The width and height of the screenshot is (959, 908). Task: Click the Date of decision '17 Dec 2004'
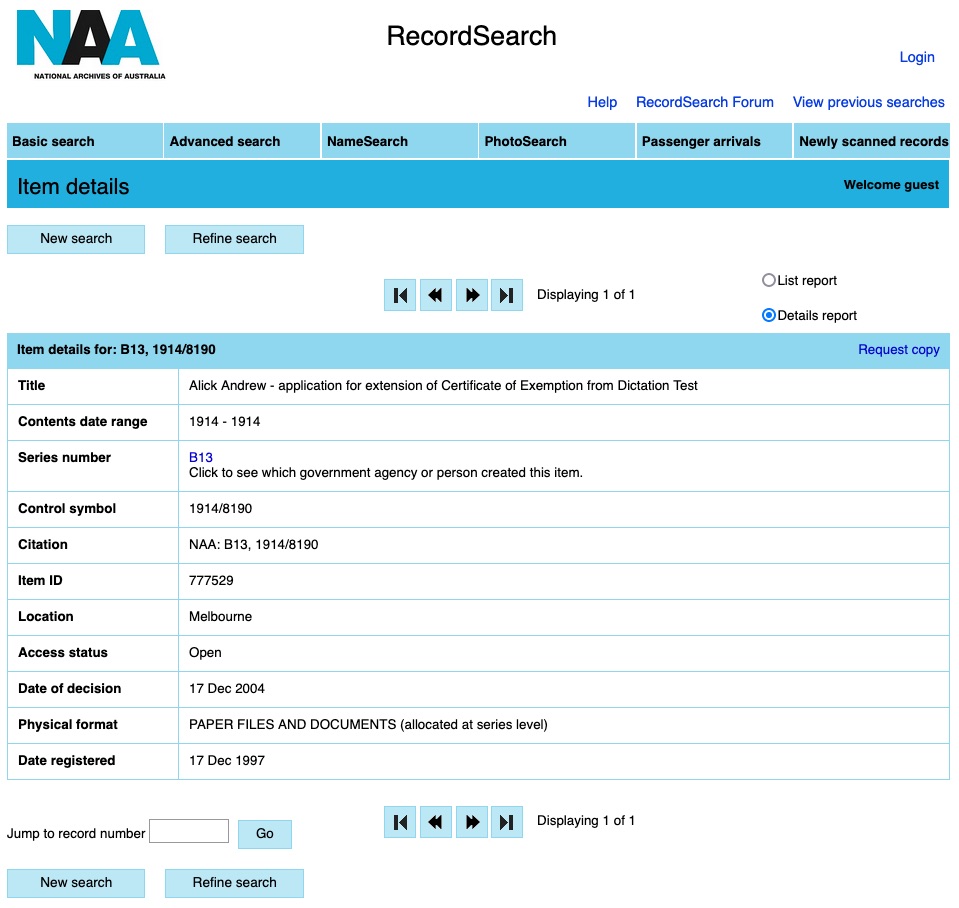[x=226, y=688]
